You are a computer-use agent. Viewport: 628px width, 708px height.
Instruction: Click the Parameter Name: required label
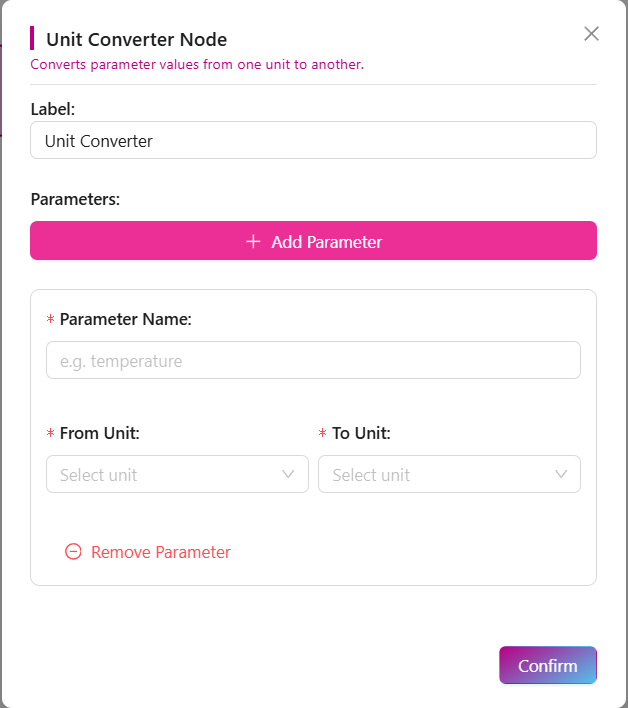125,319
